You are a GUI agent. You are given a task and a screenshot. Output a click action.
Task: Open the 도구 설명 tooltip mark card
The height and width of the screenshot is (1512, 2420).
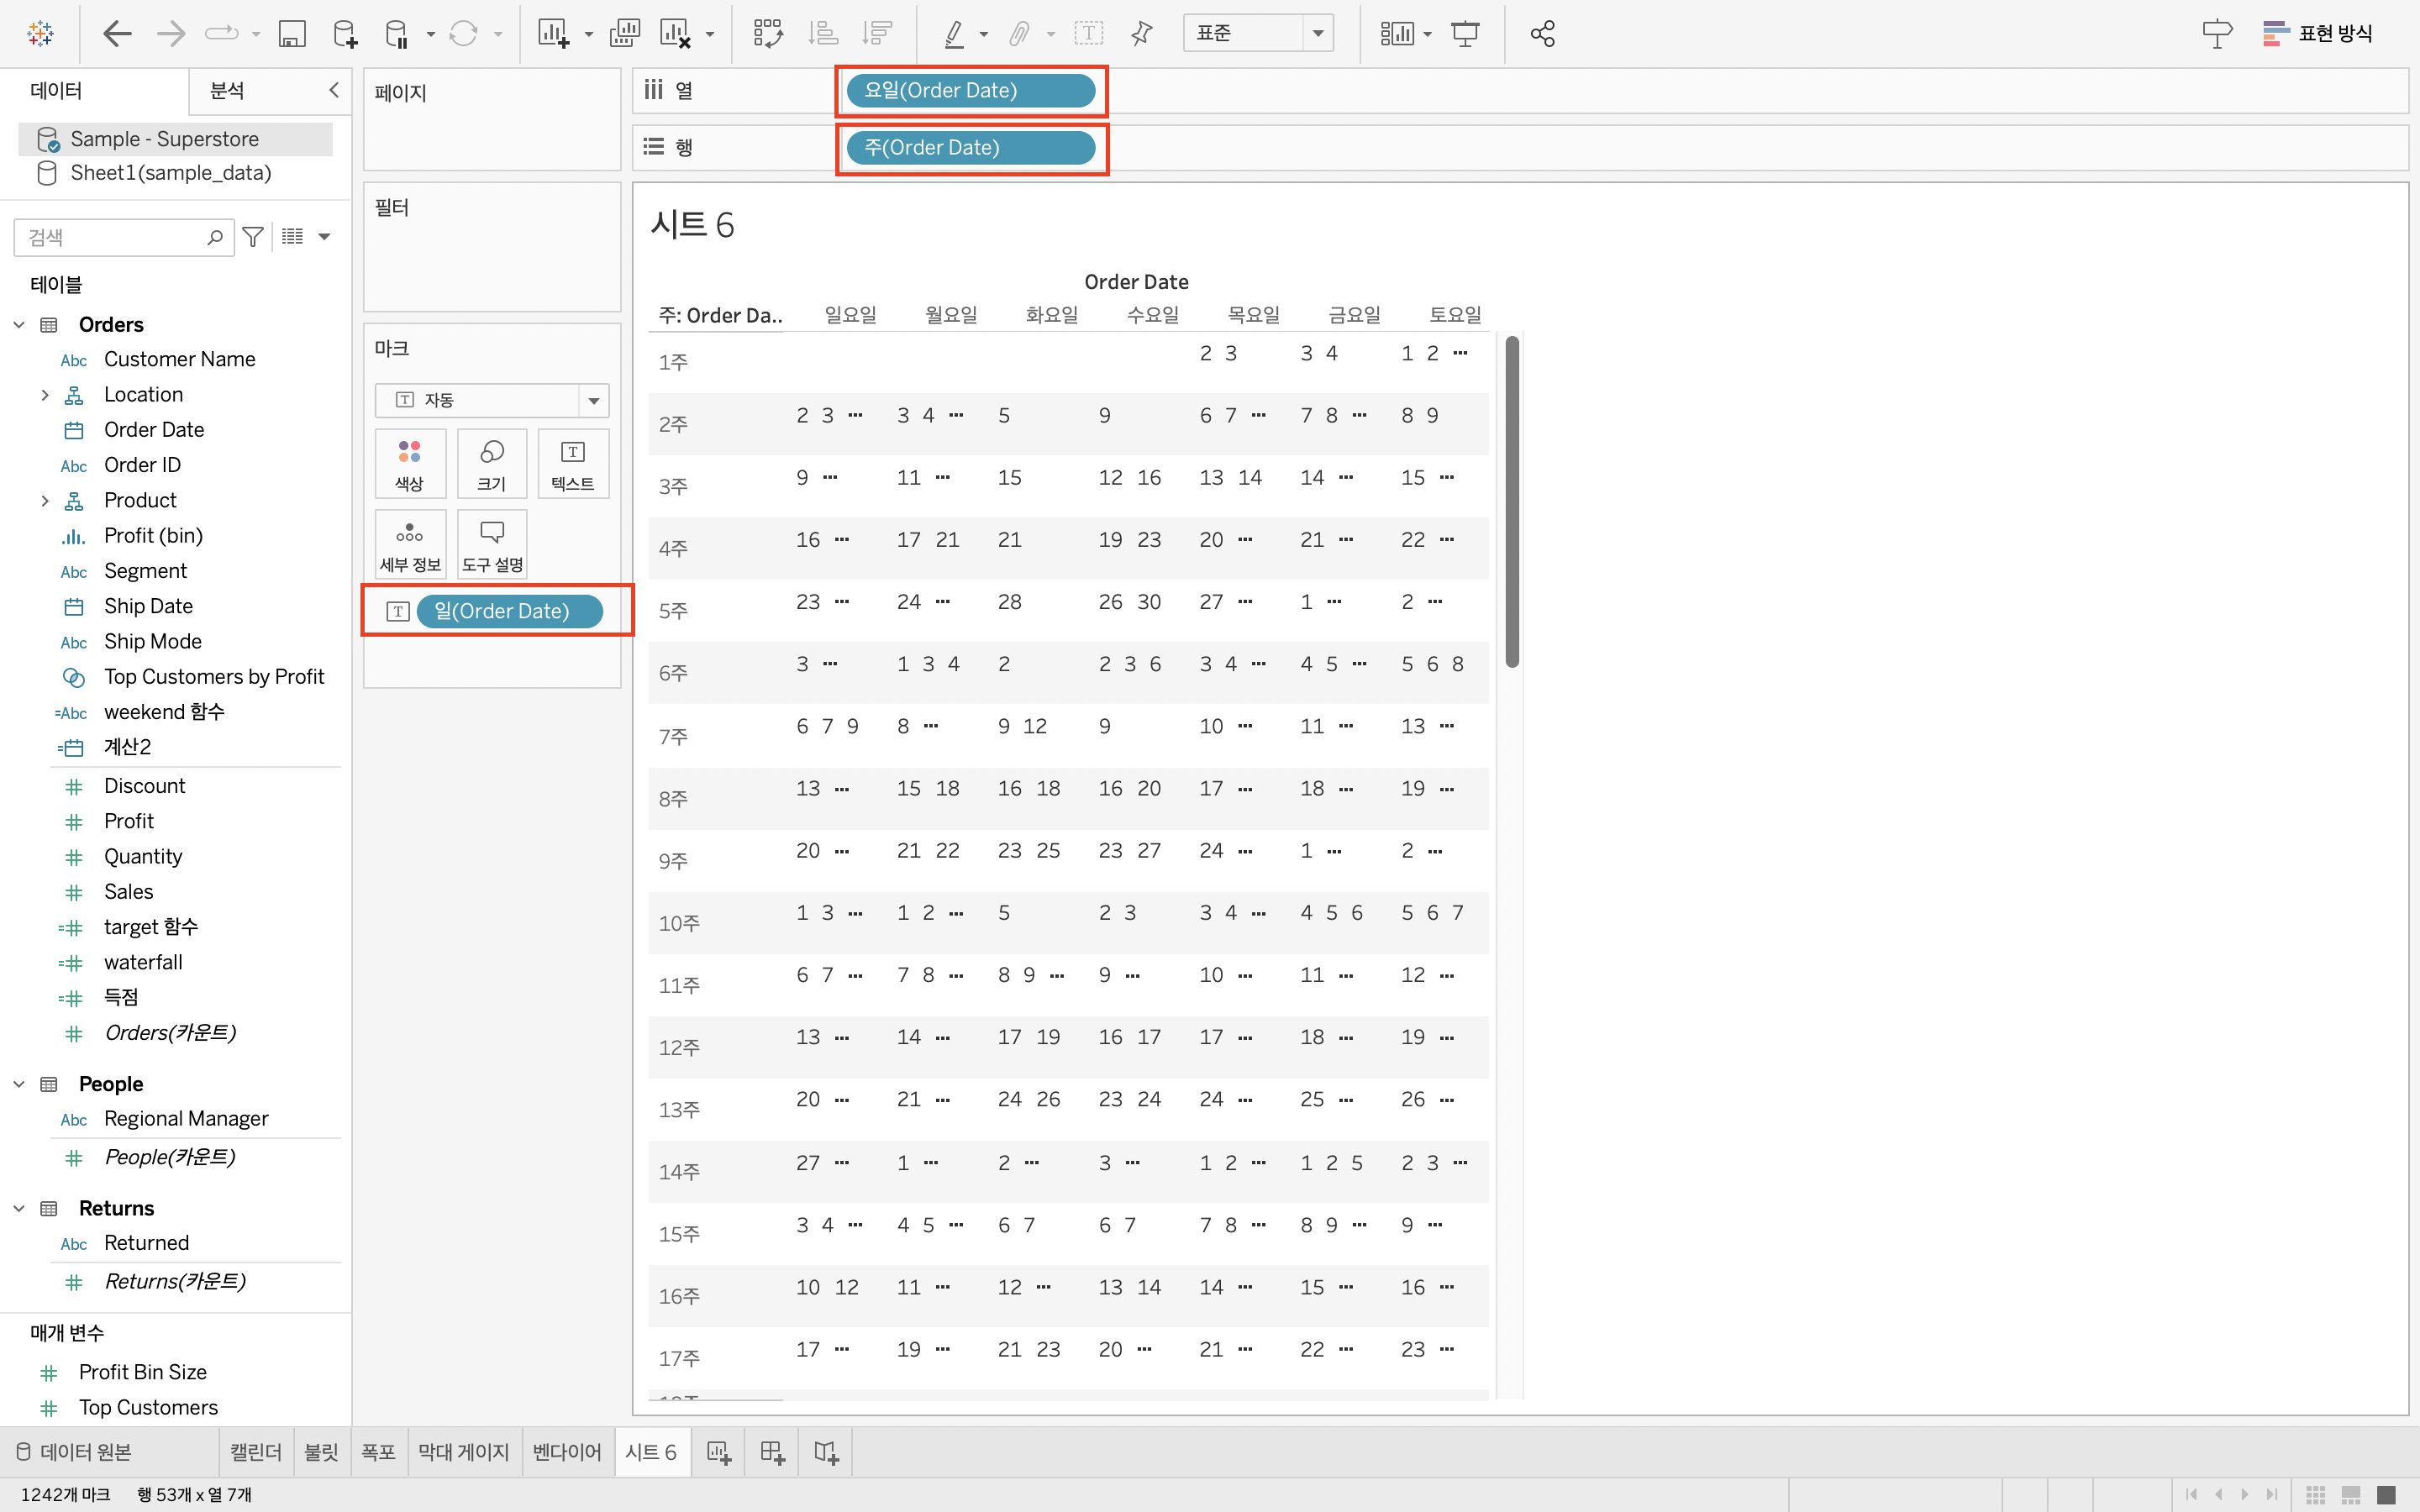point(491,544)
